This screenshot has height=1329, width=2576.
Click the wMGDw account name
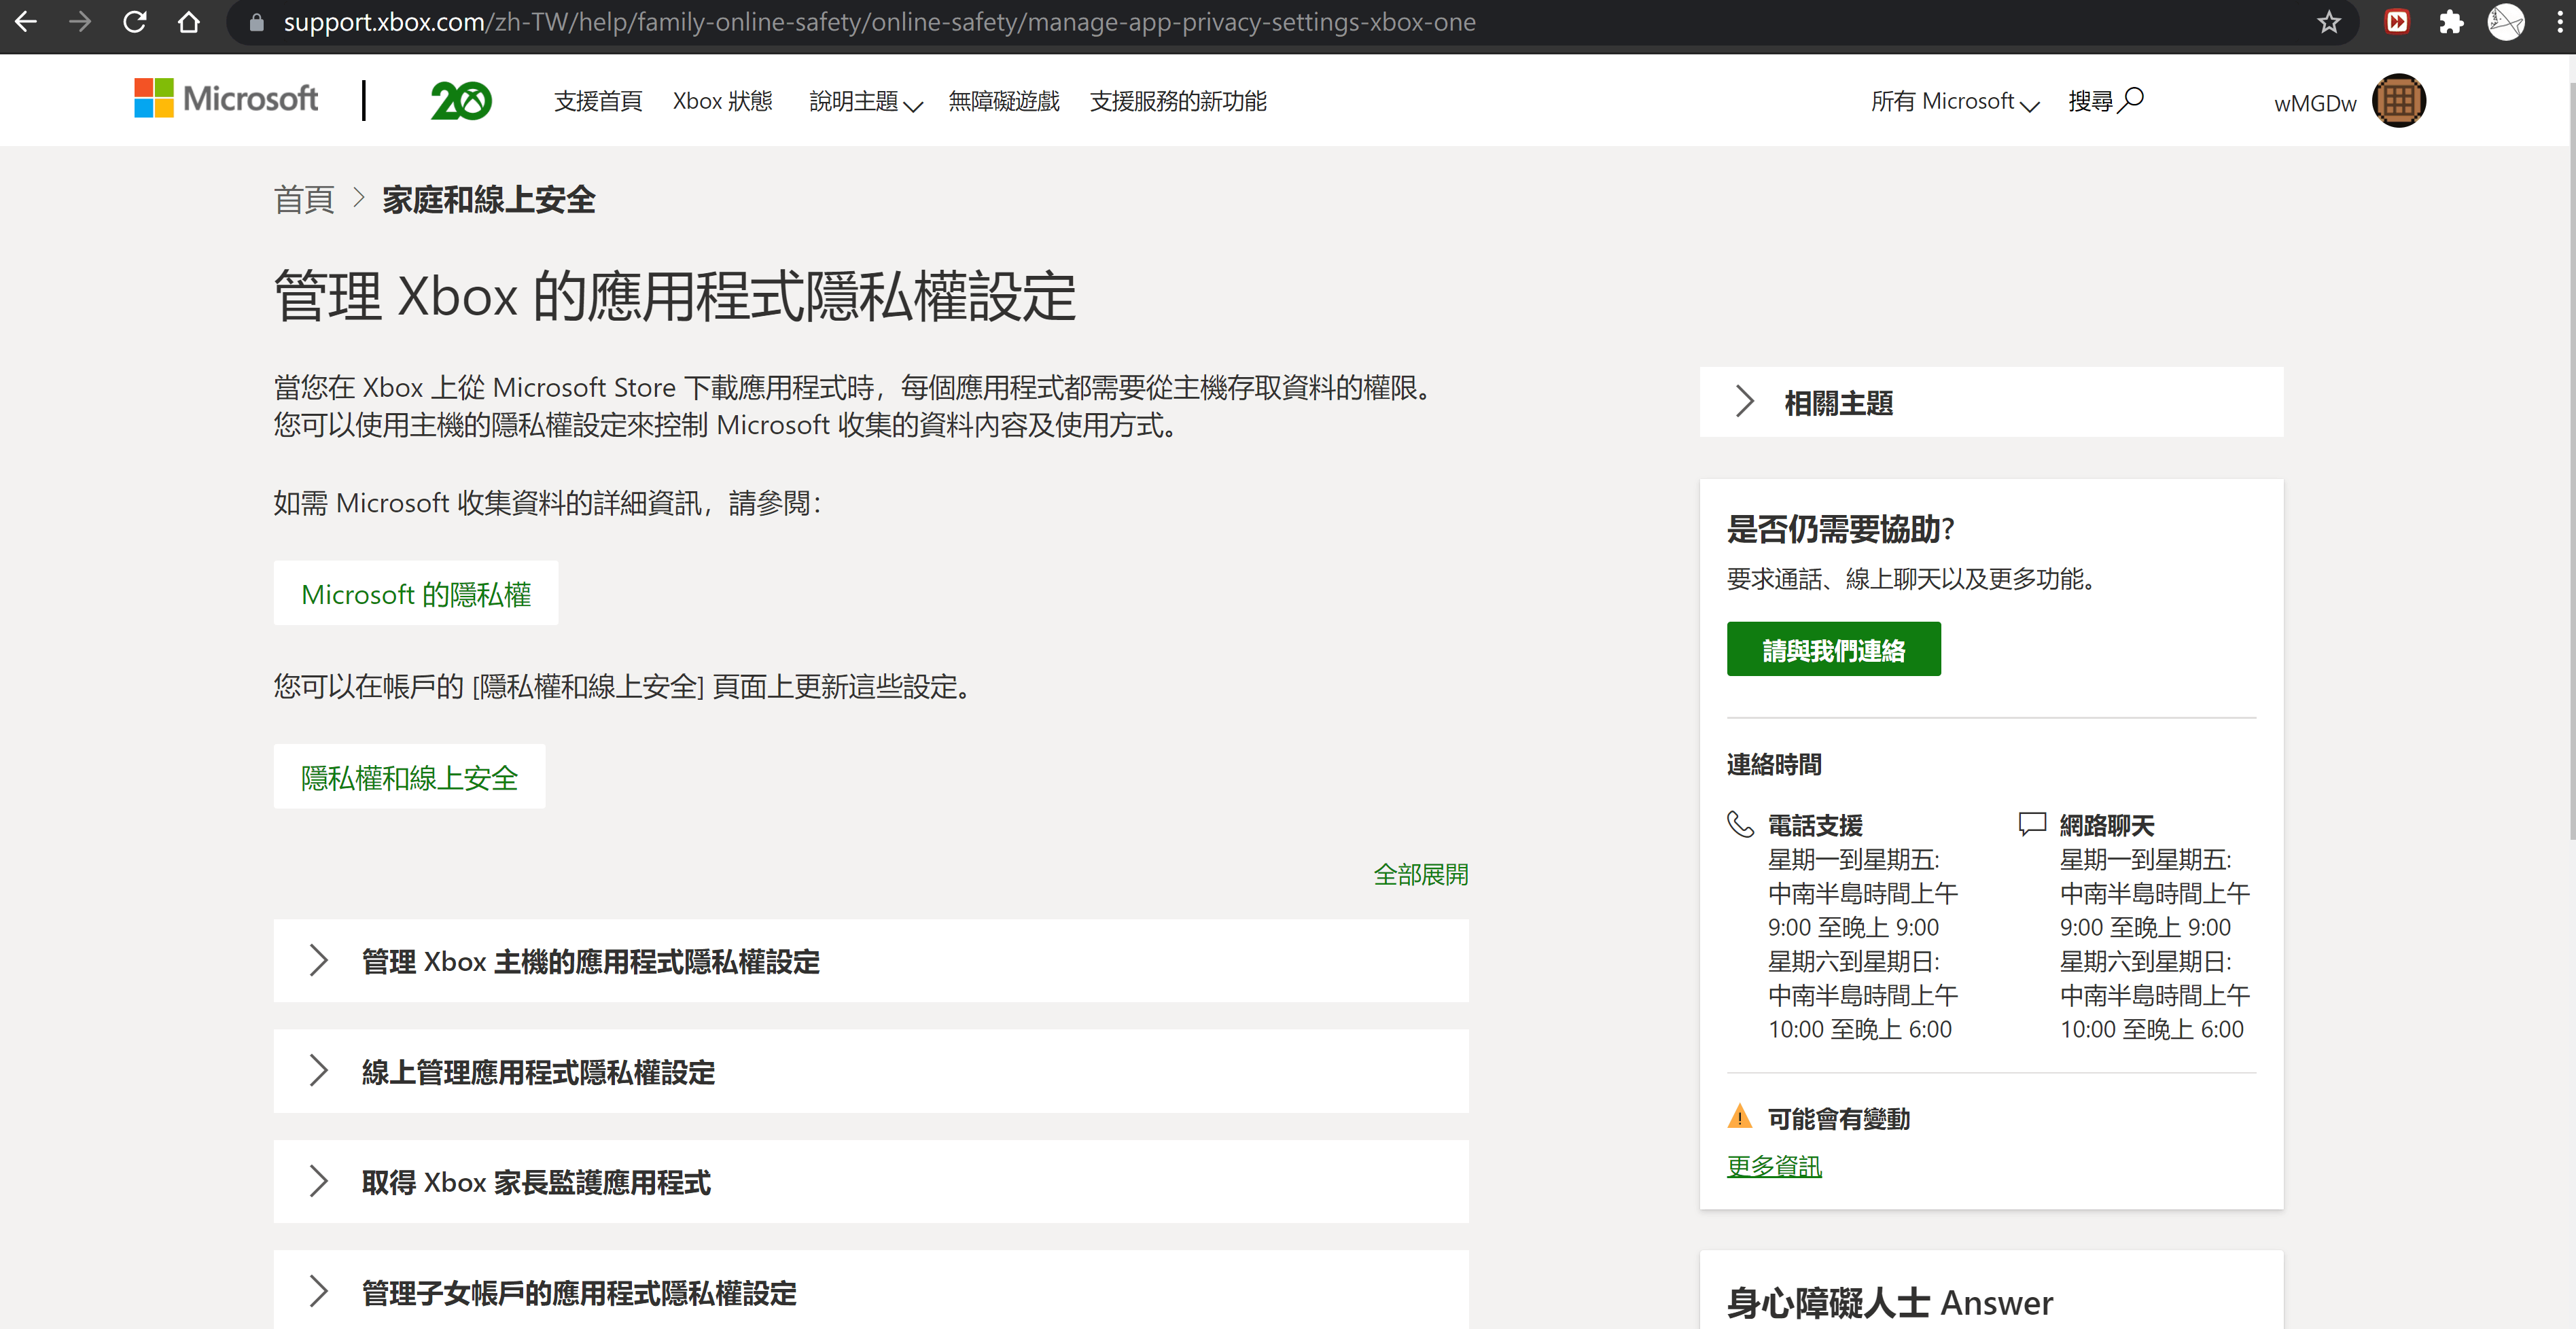(x=2315, y=103)
